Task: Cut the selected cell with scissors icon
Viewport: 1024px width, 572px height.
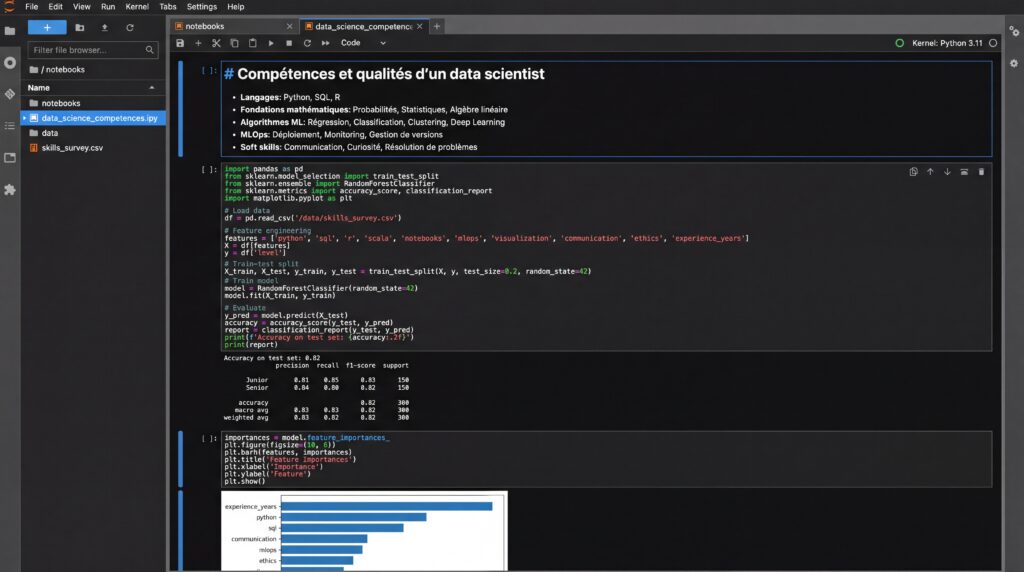Action: (216, 43)
